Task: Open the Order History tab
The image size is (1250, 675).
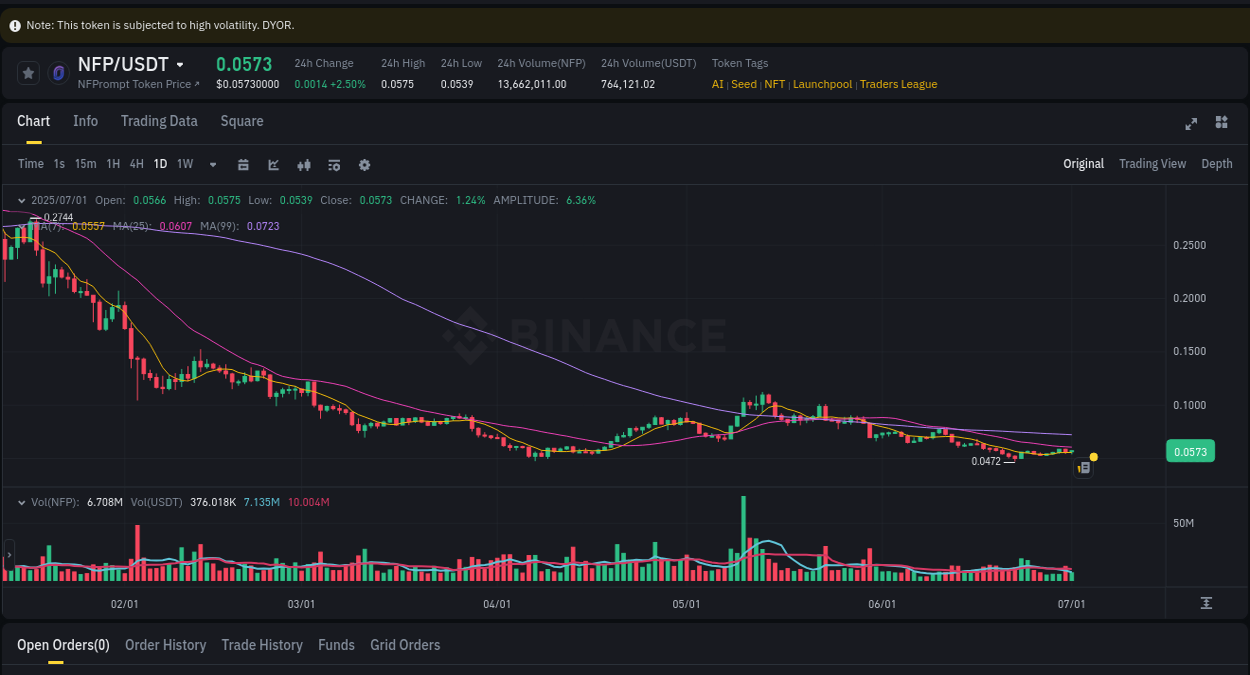Action: [x=165, y=645]
